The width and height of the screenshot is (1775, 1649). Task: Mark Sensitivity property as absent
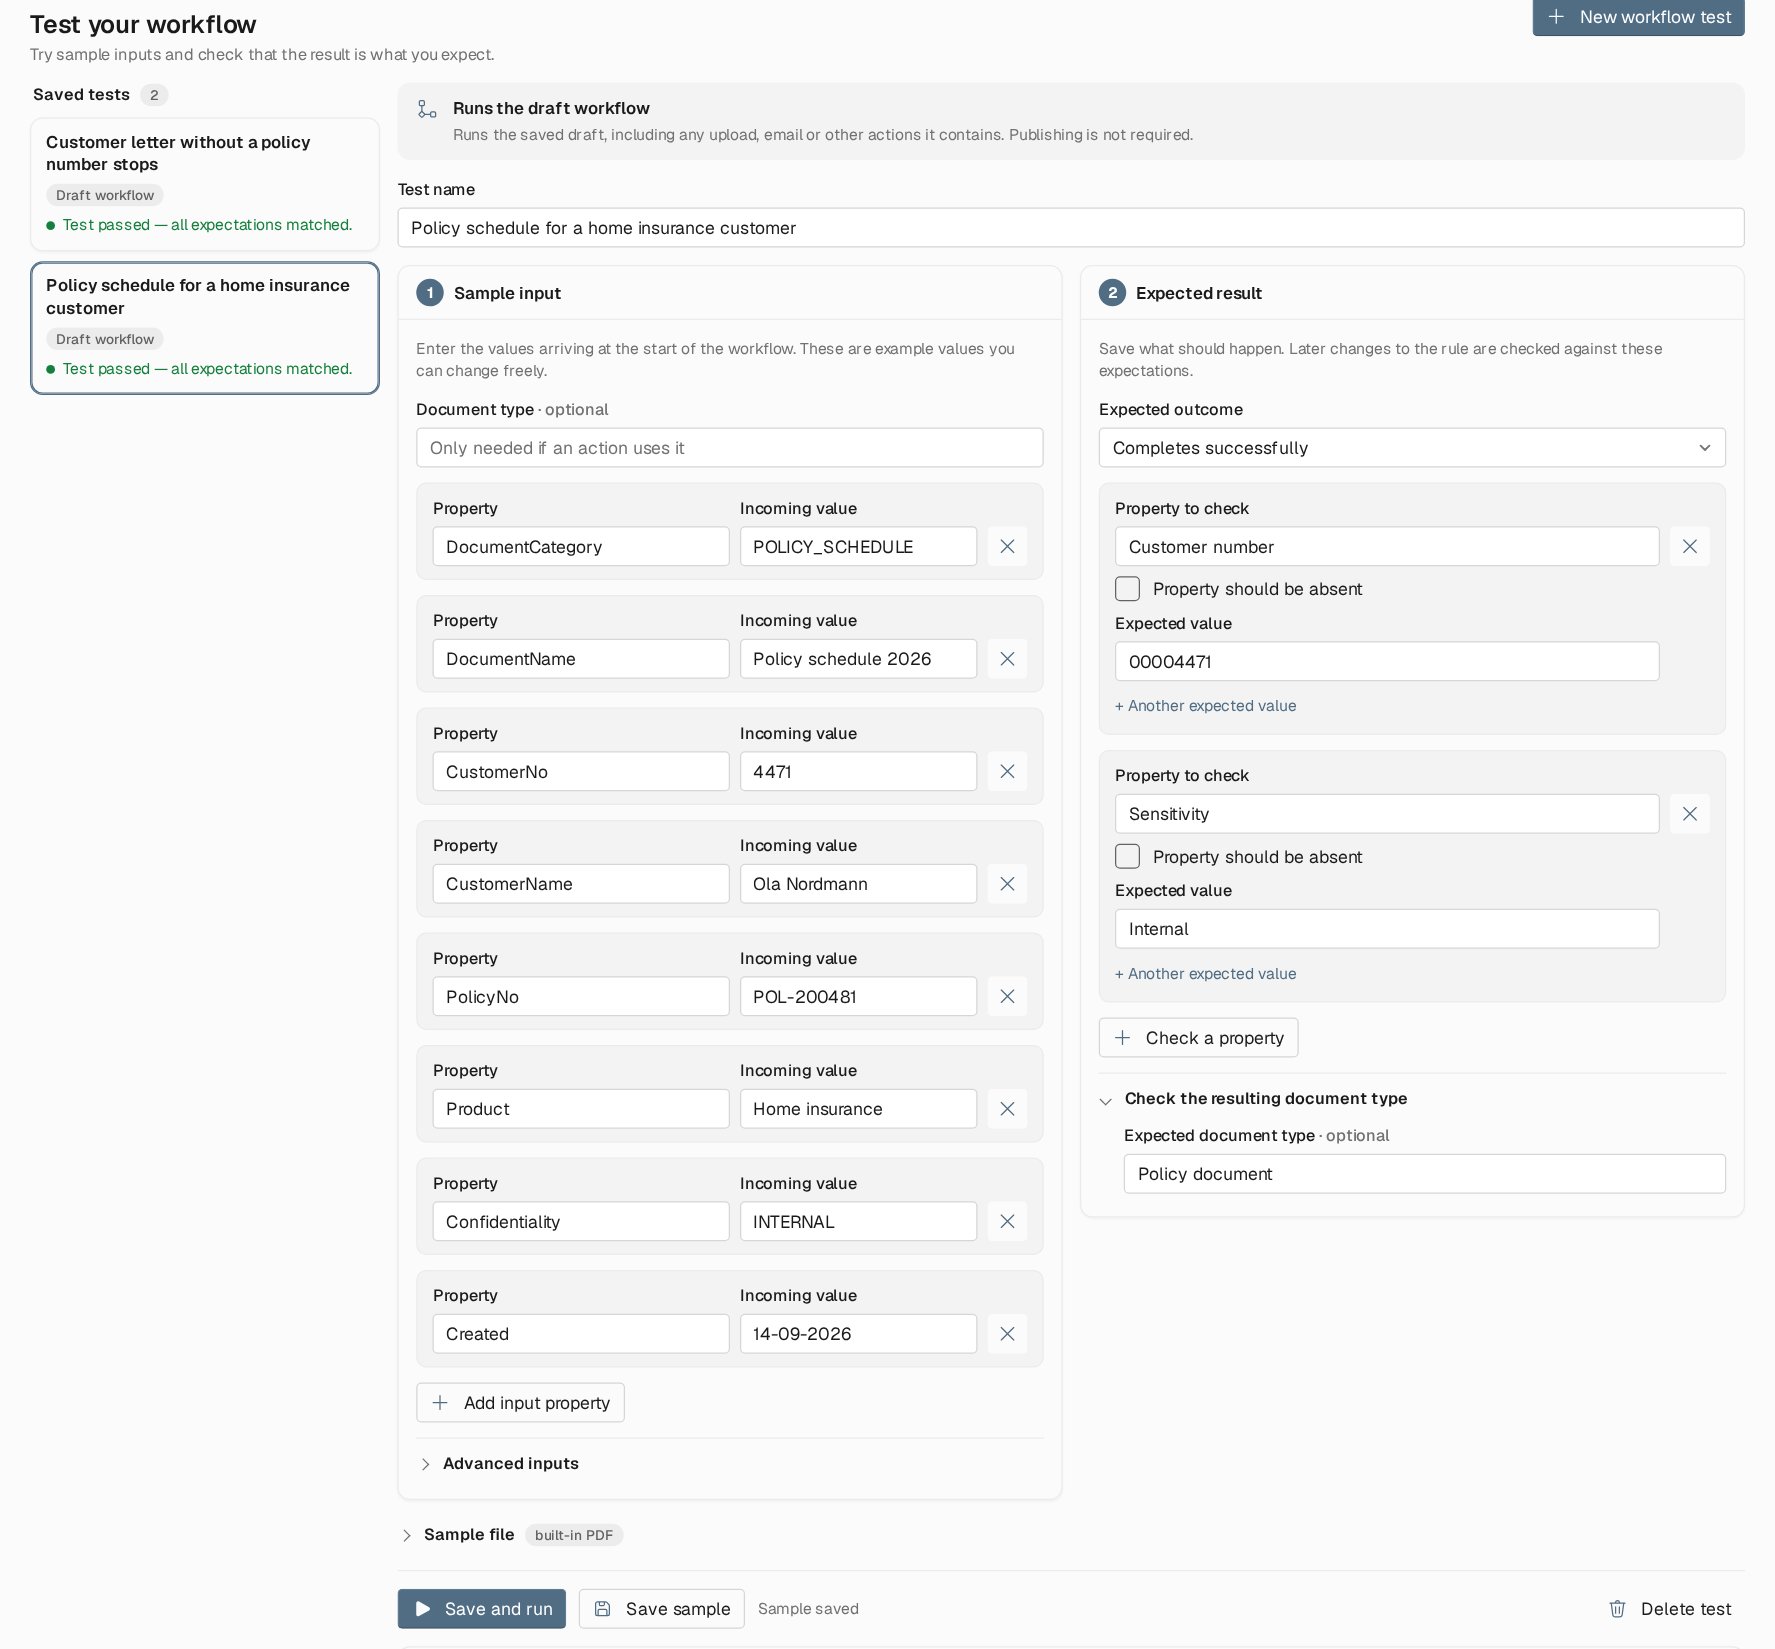1127,857
